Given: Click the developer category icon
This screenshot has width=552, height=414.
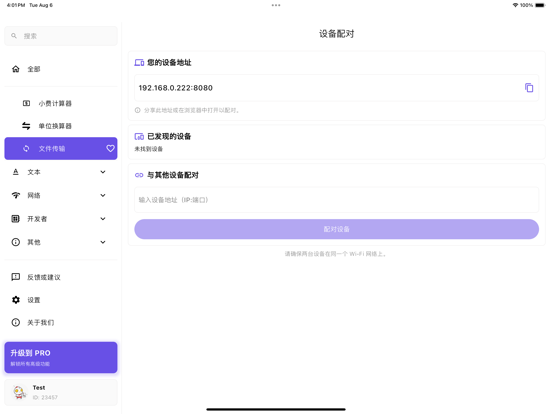Looking at the screenshot, I should click(x=16, y=219).
